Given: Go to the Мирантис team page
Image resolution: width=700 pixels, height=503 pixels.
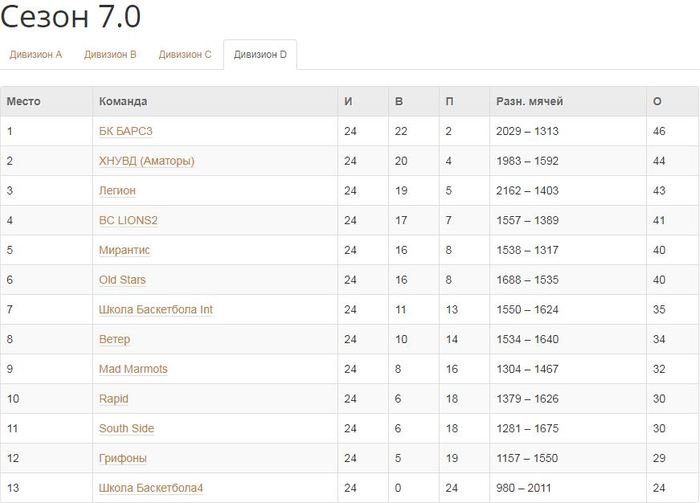Looking at the screenshot, I should click(124, 250).
